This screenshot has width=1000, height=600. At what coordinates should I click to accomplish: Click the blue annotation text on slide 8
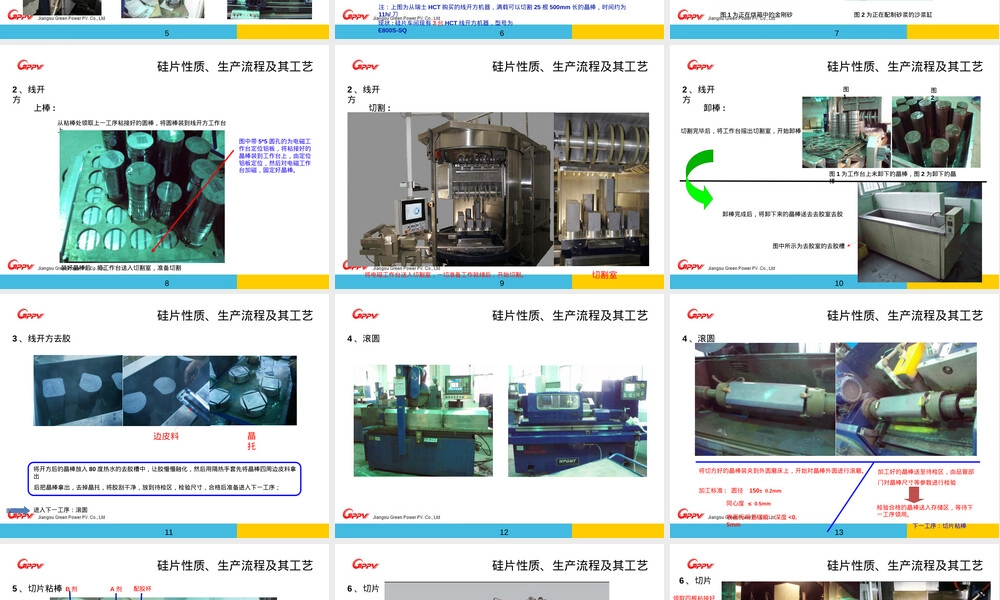point(275,156)
